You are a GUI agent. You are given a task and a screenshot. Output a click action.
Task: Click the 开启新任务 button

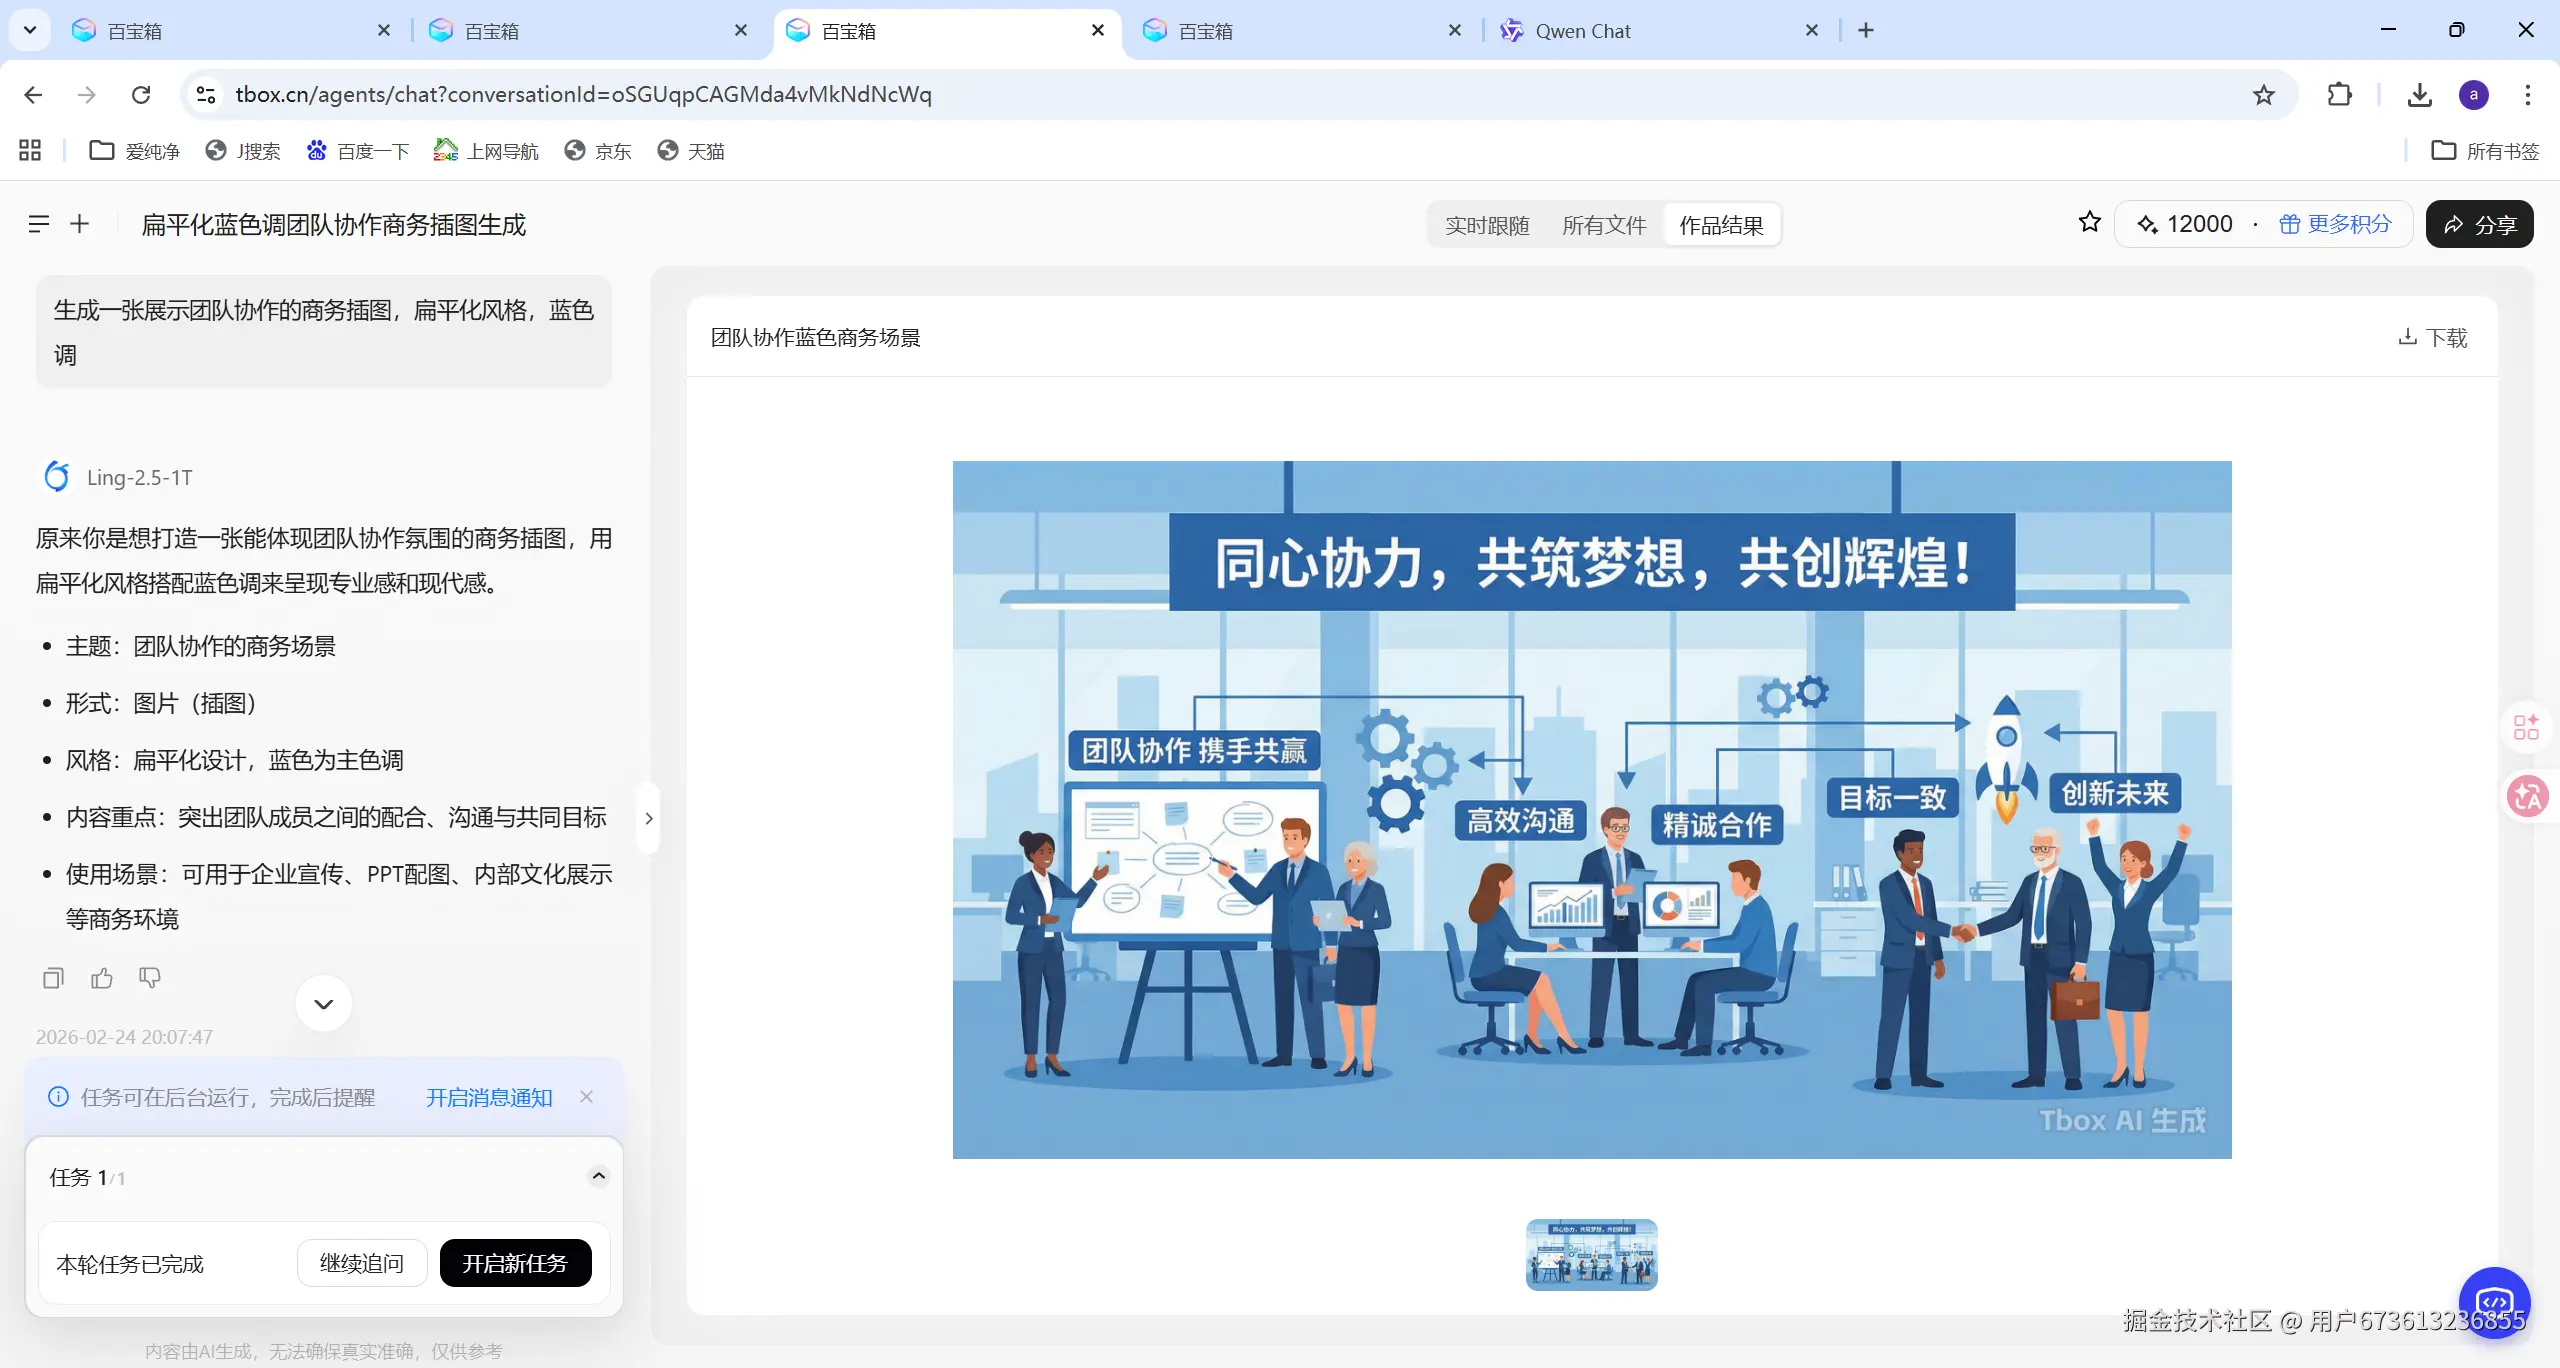coord(515,1263)
